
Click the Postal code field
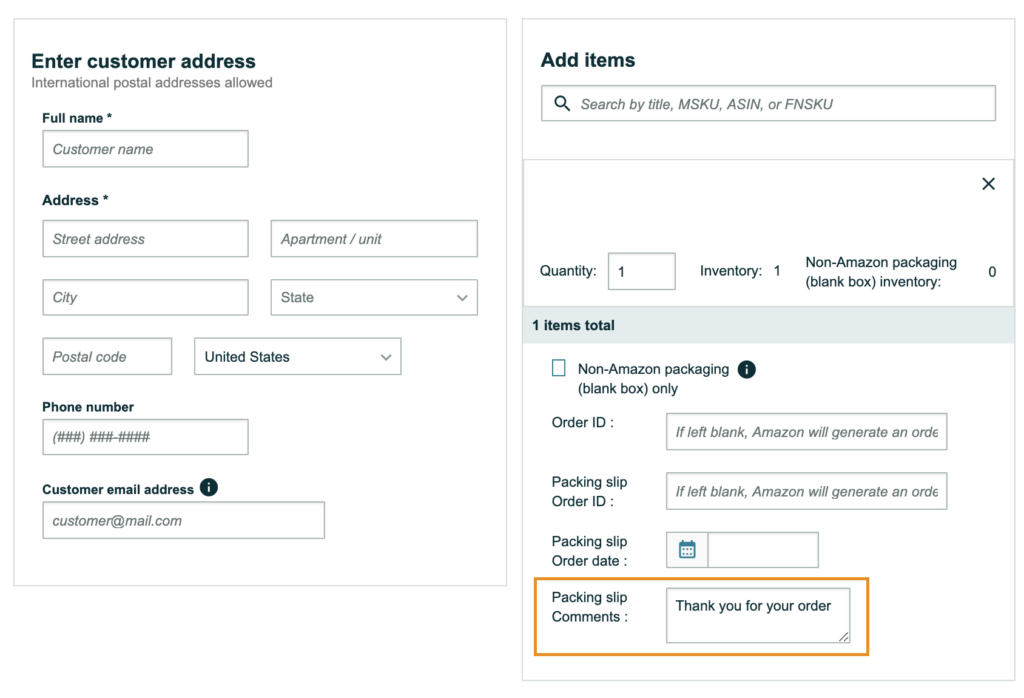pyautogui.click(x=107, y=357)
